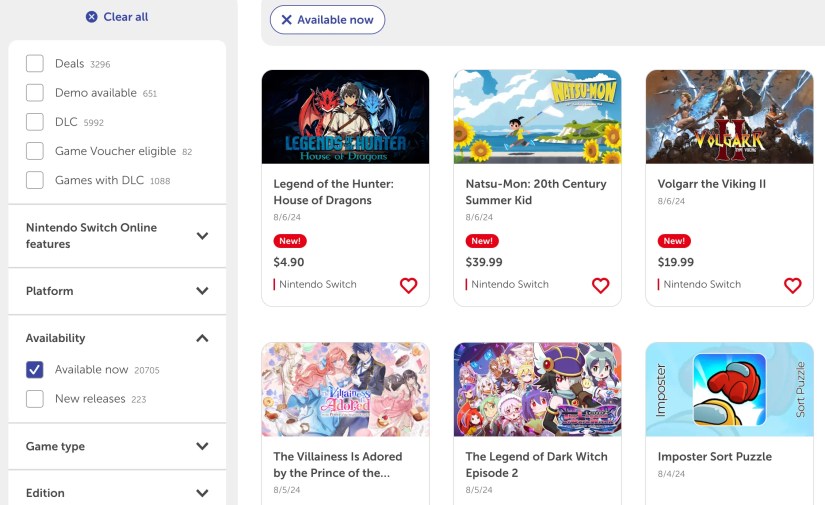Click the Clear all X icon
825x505 pixels.
click(92, 17)
